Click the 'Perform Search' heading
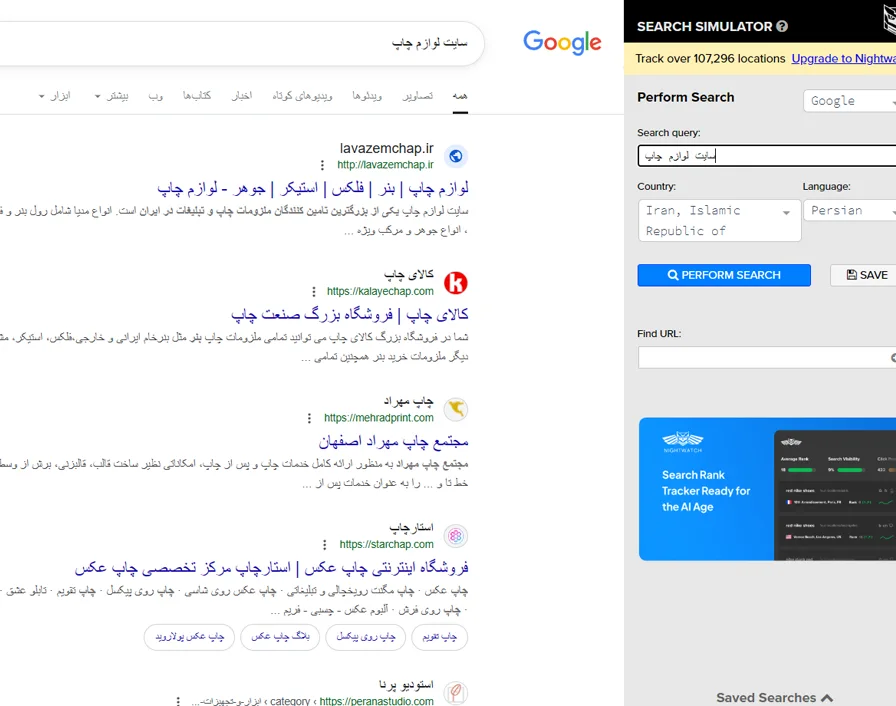The width and height of the screenshot is (896, 706). coord(686,98)
